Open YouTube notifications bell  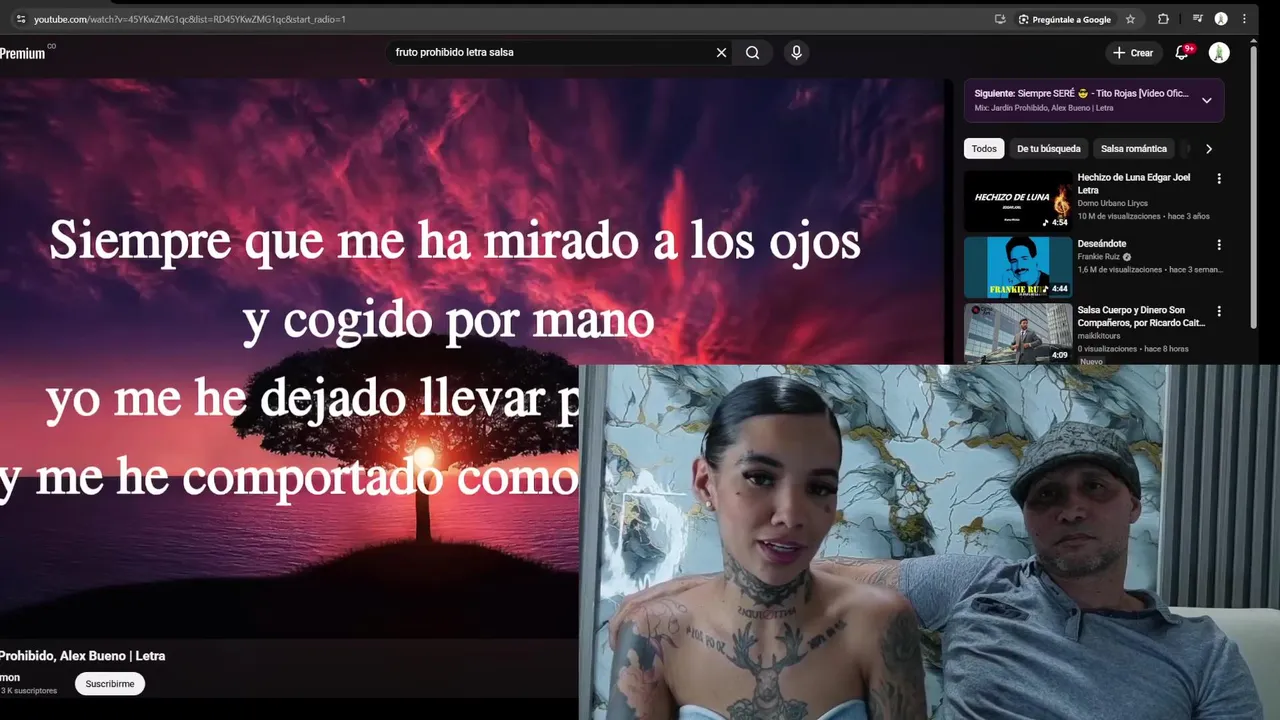coord(1182,53)
